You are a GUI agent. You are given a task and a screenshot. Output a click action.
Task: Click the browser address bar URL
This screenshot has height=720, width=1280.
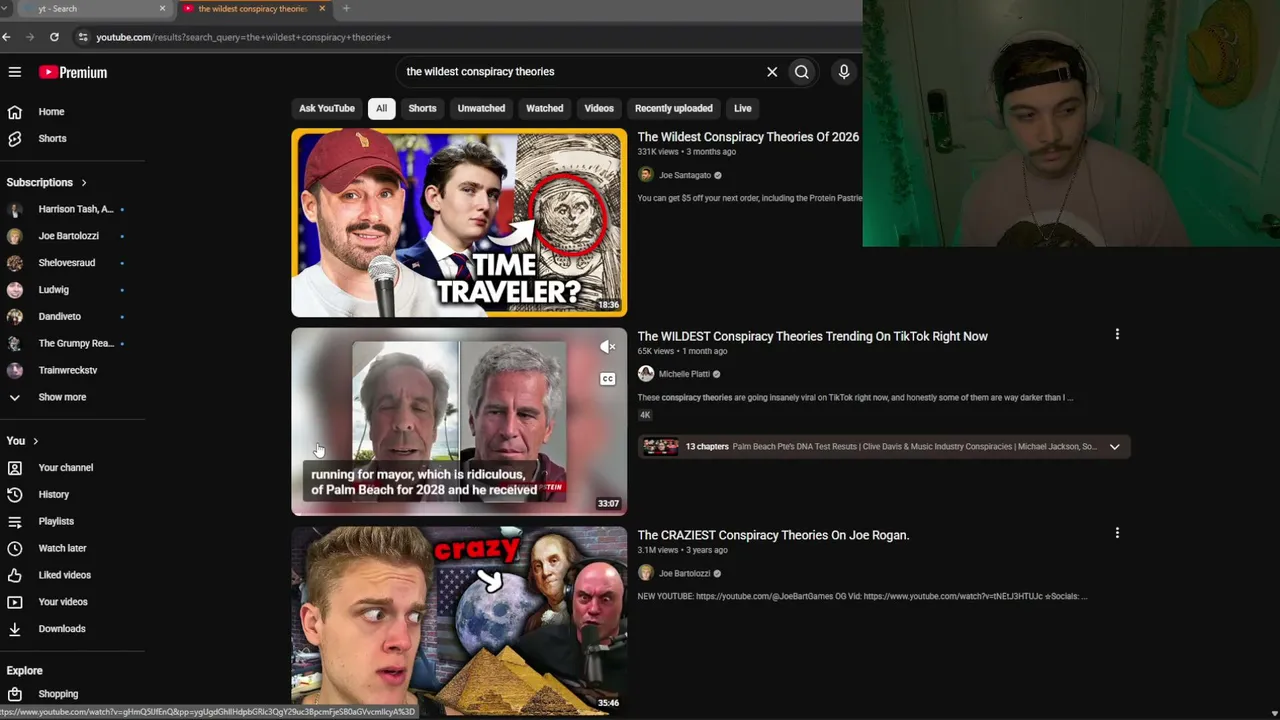point(243,37)
